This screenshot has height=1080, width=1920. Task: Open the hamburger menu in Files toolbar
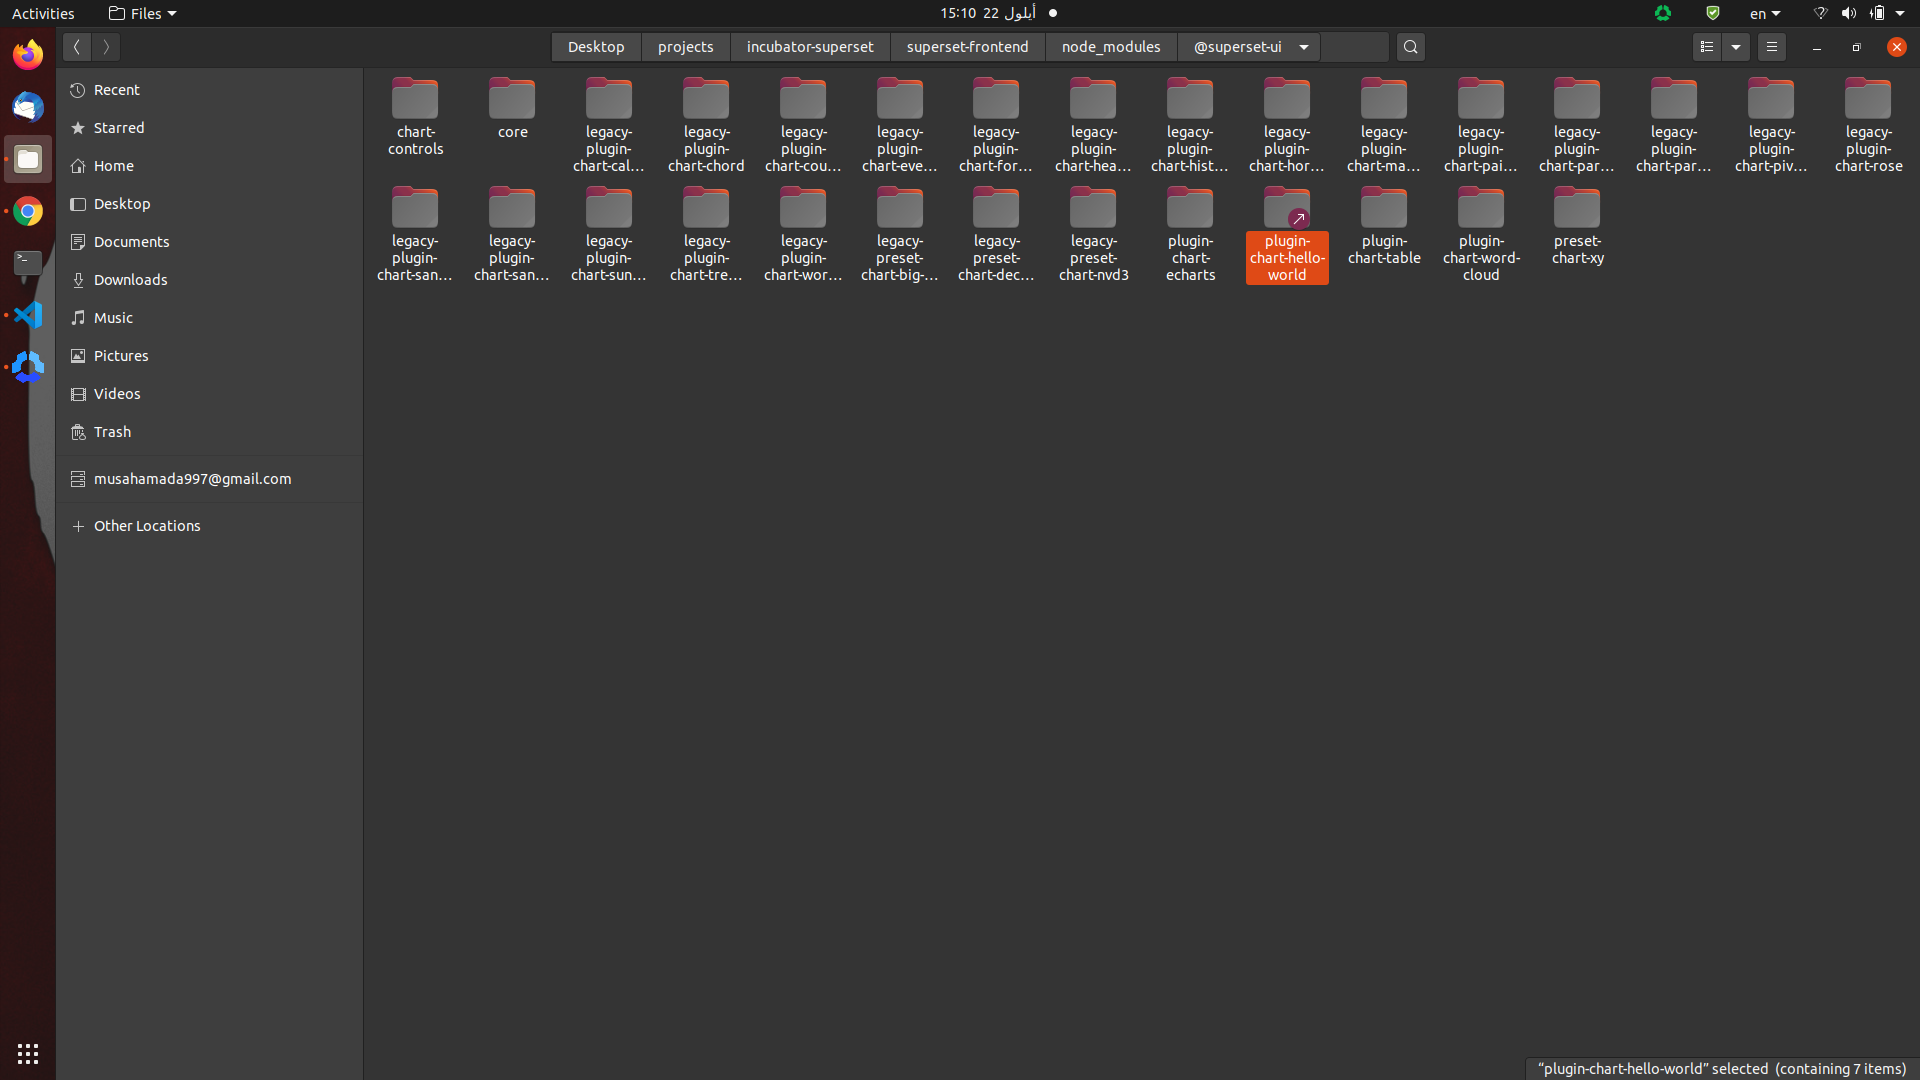(x=1771, y=46)
